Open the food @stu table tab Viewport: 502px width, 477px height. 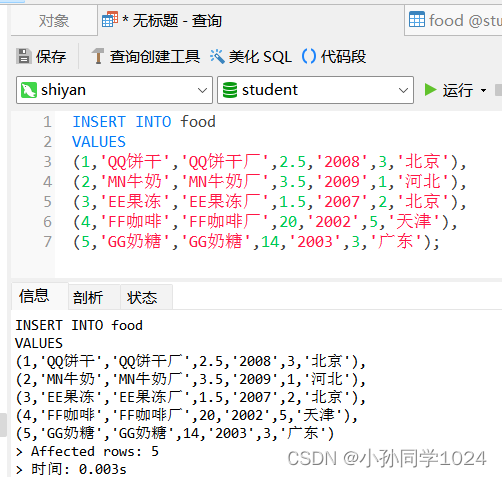[x=453, y=21]
